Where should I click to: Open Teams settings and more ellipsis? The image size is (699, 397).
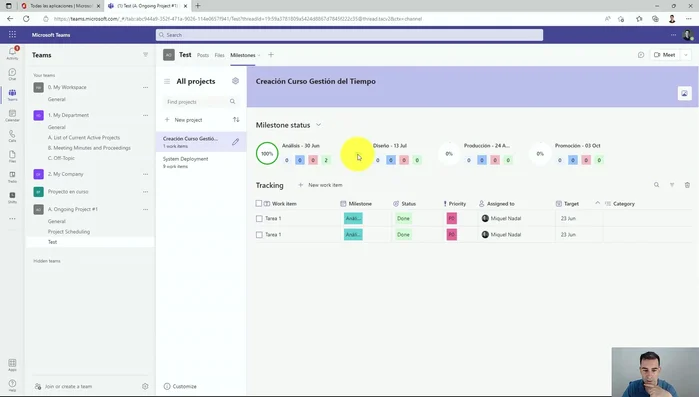[x=673, y=35]
